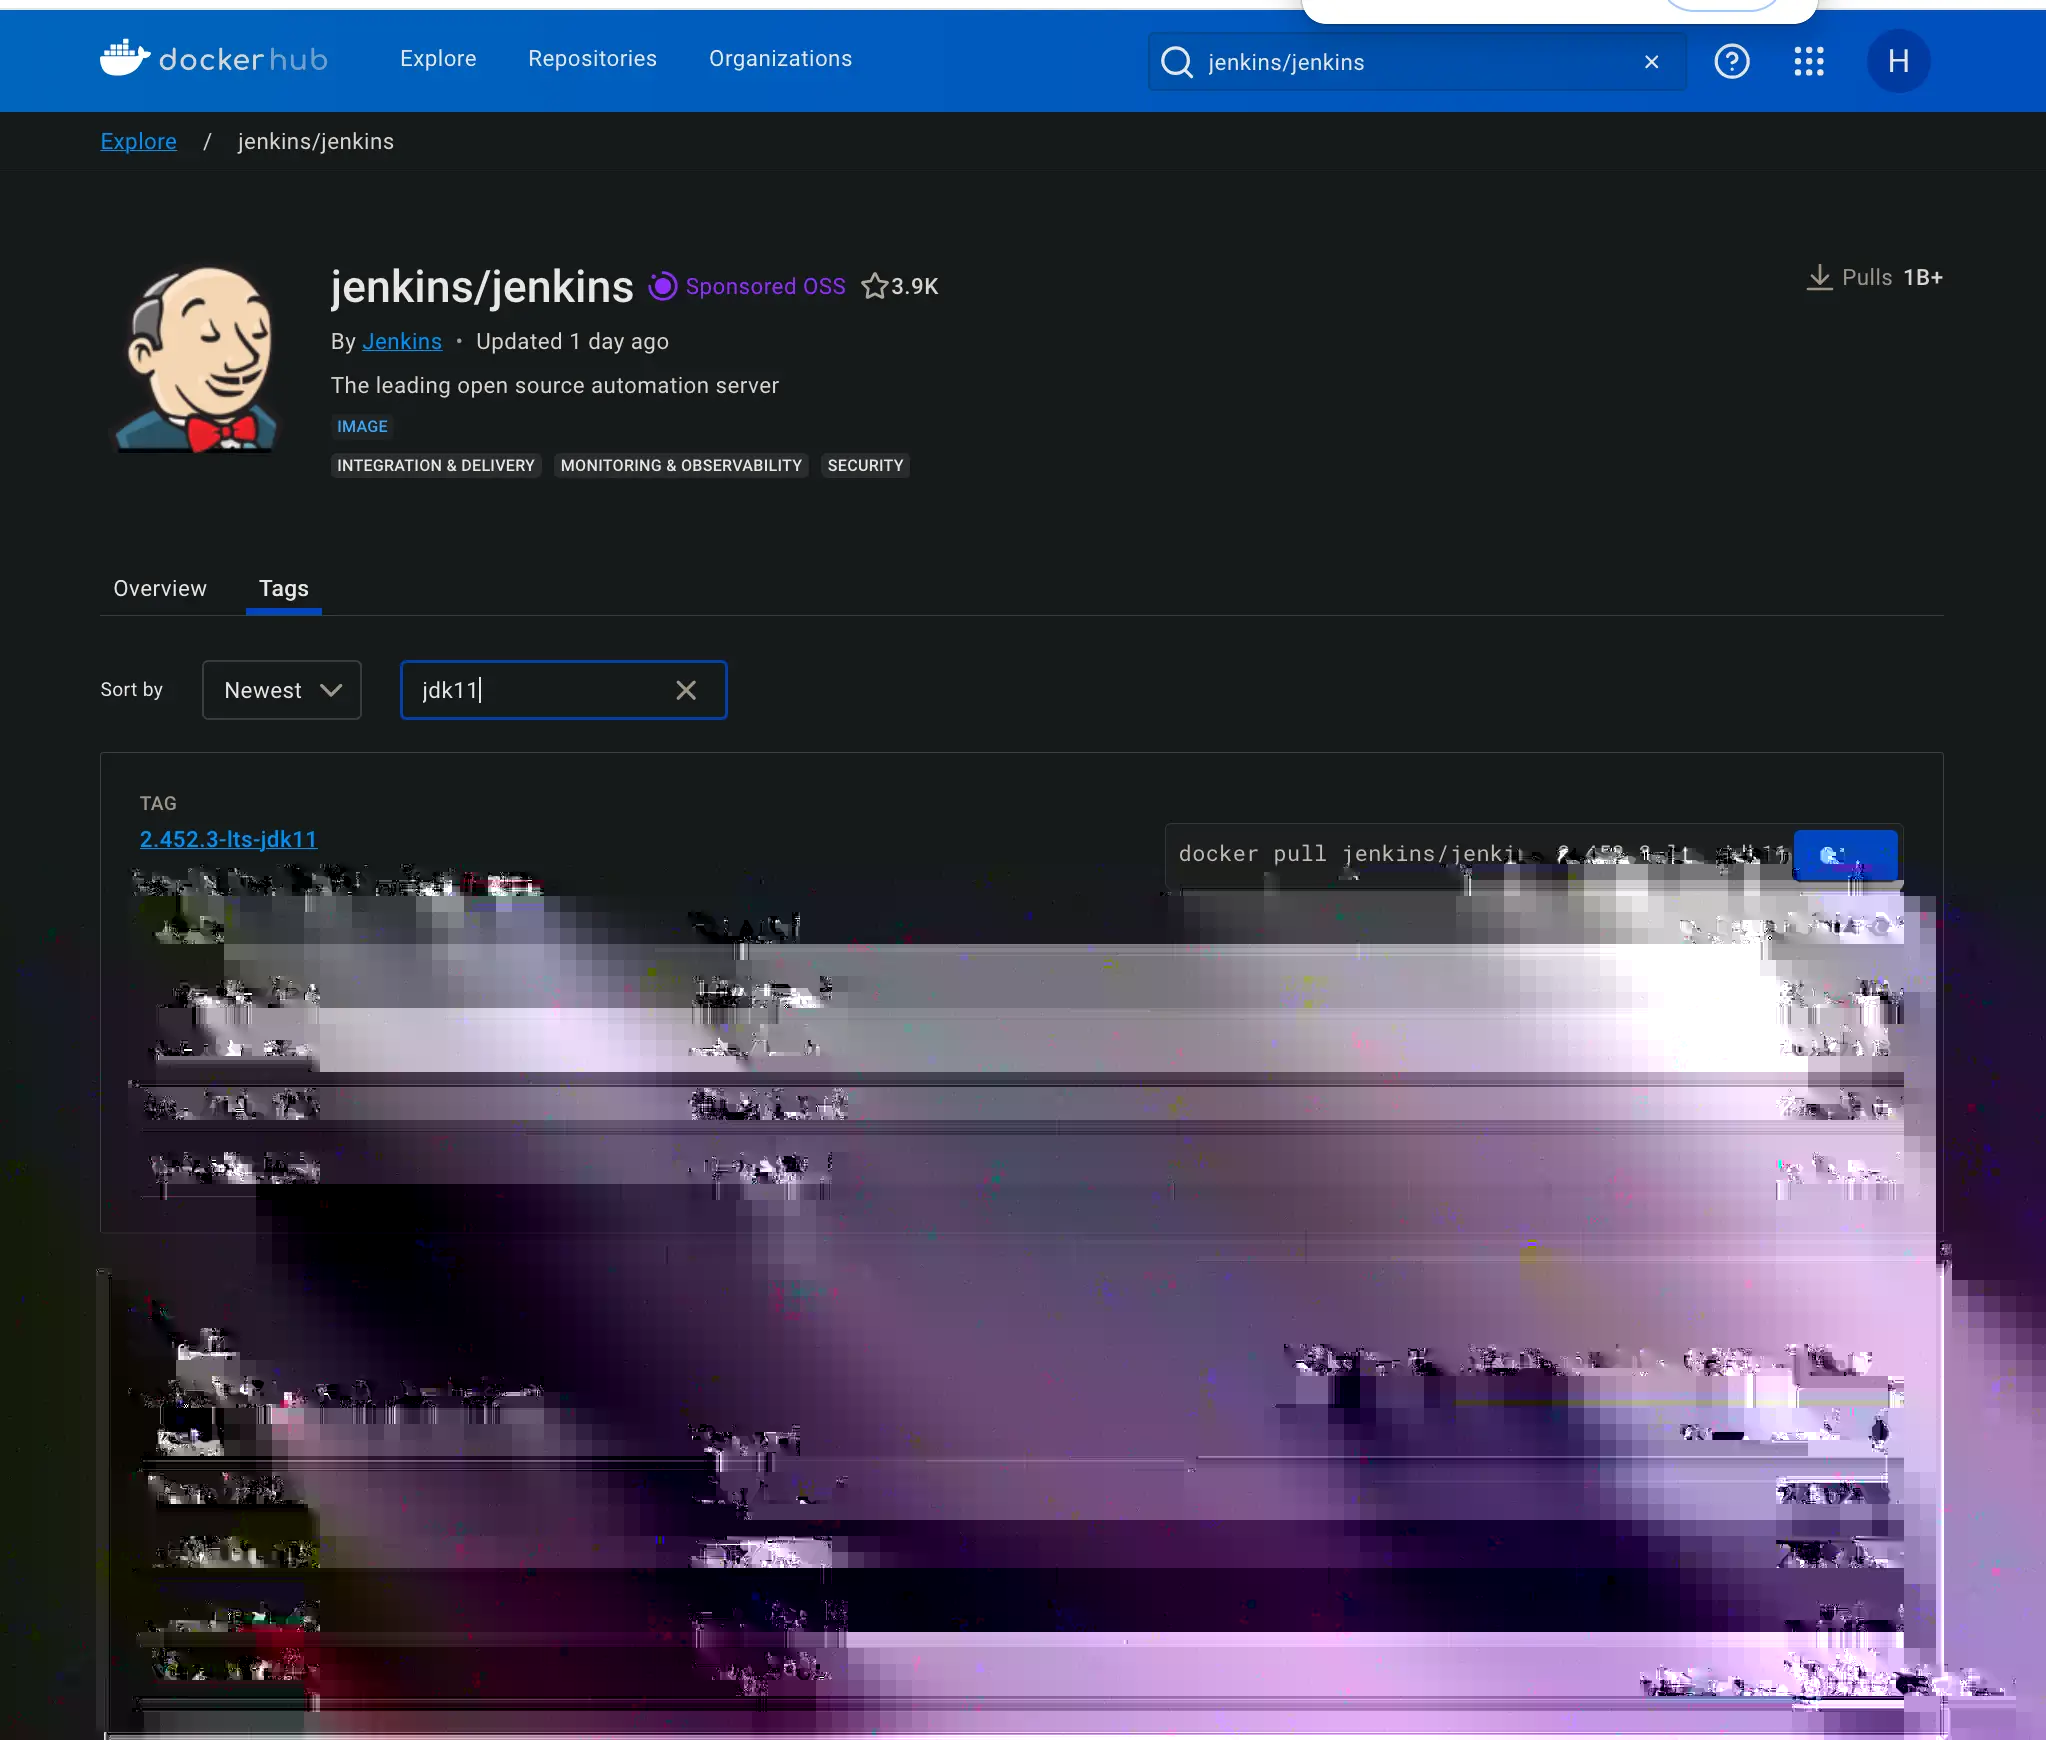This screenshot has height=1740, width=2046.
Task: Clear the jdk11 tag filter
Action: [x=686, y=690]
